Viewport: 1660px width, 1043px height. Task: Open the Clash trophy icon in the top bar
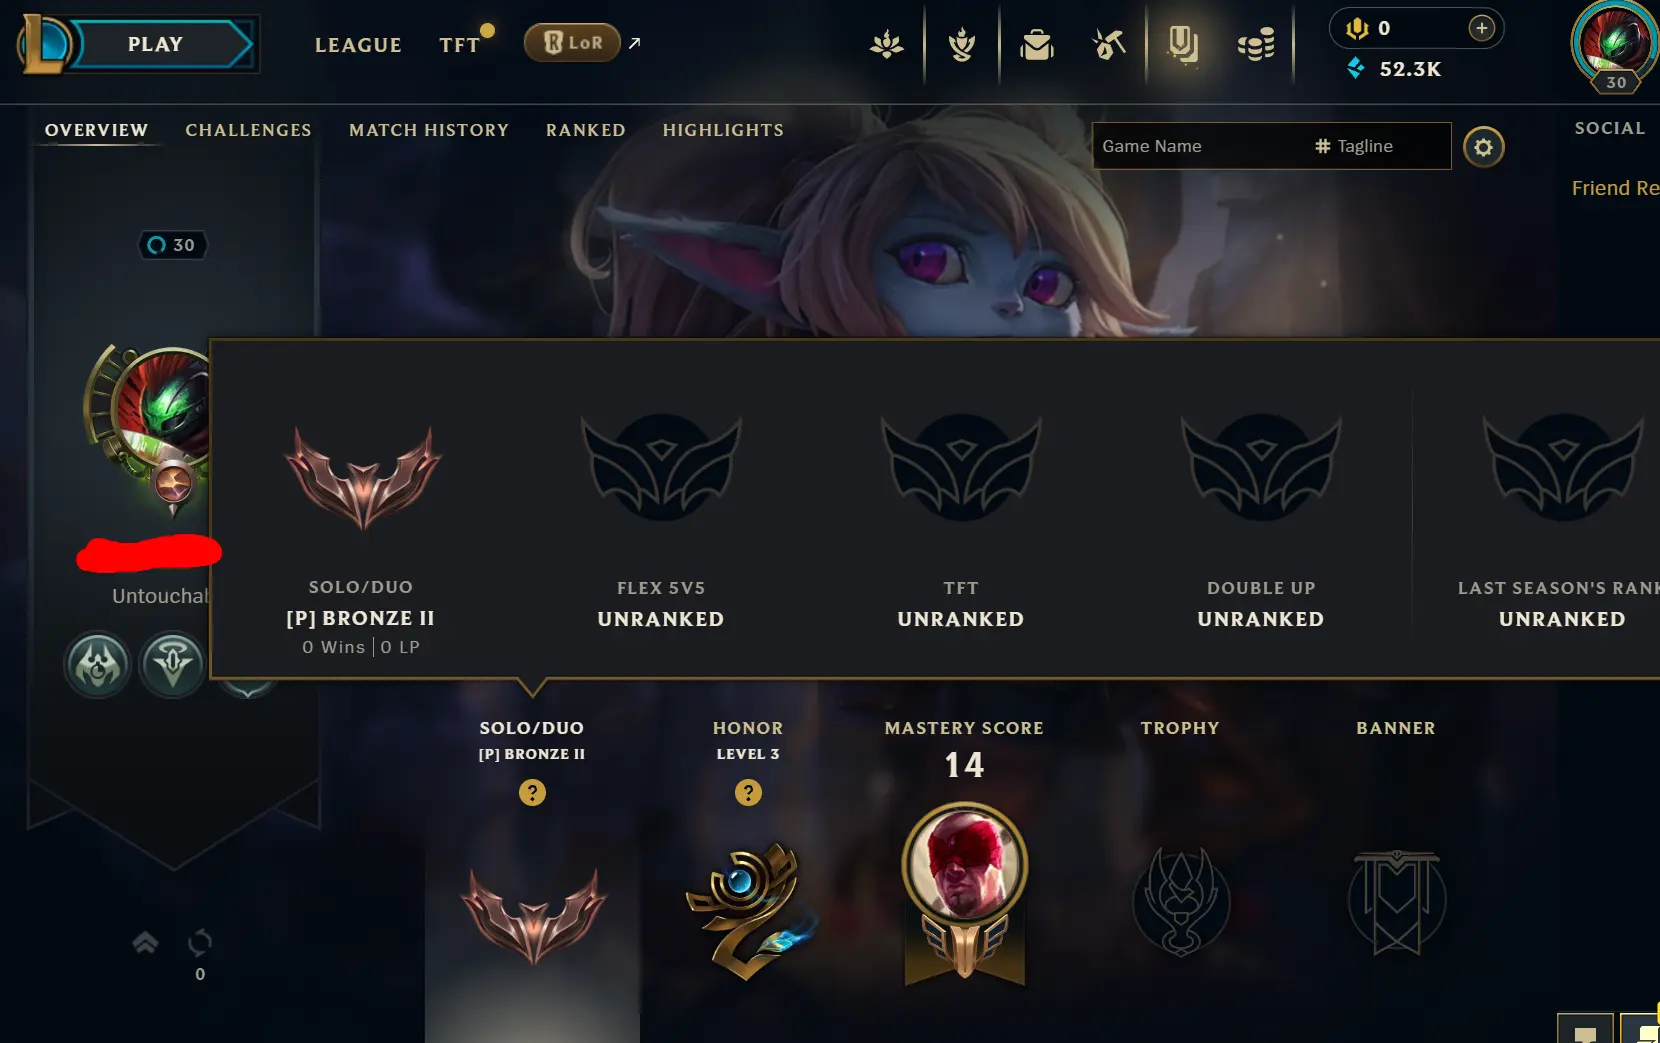click(962, 44)
